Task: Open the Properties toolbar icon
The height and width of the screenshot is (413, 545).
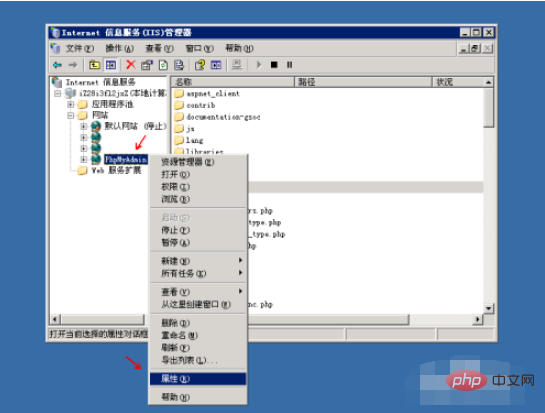Action: [x=147, y=65]
